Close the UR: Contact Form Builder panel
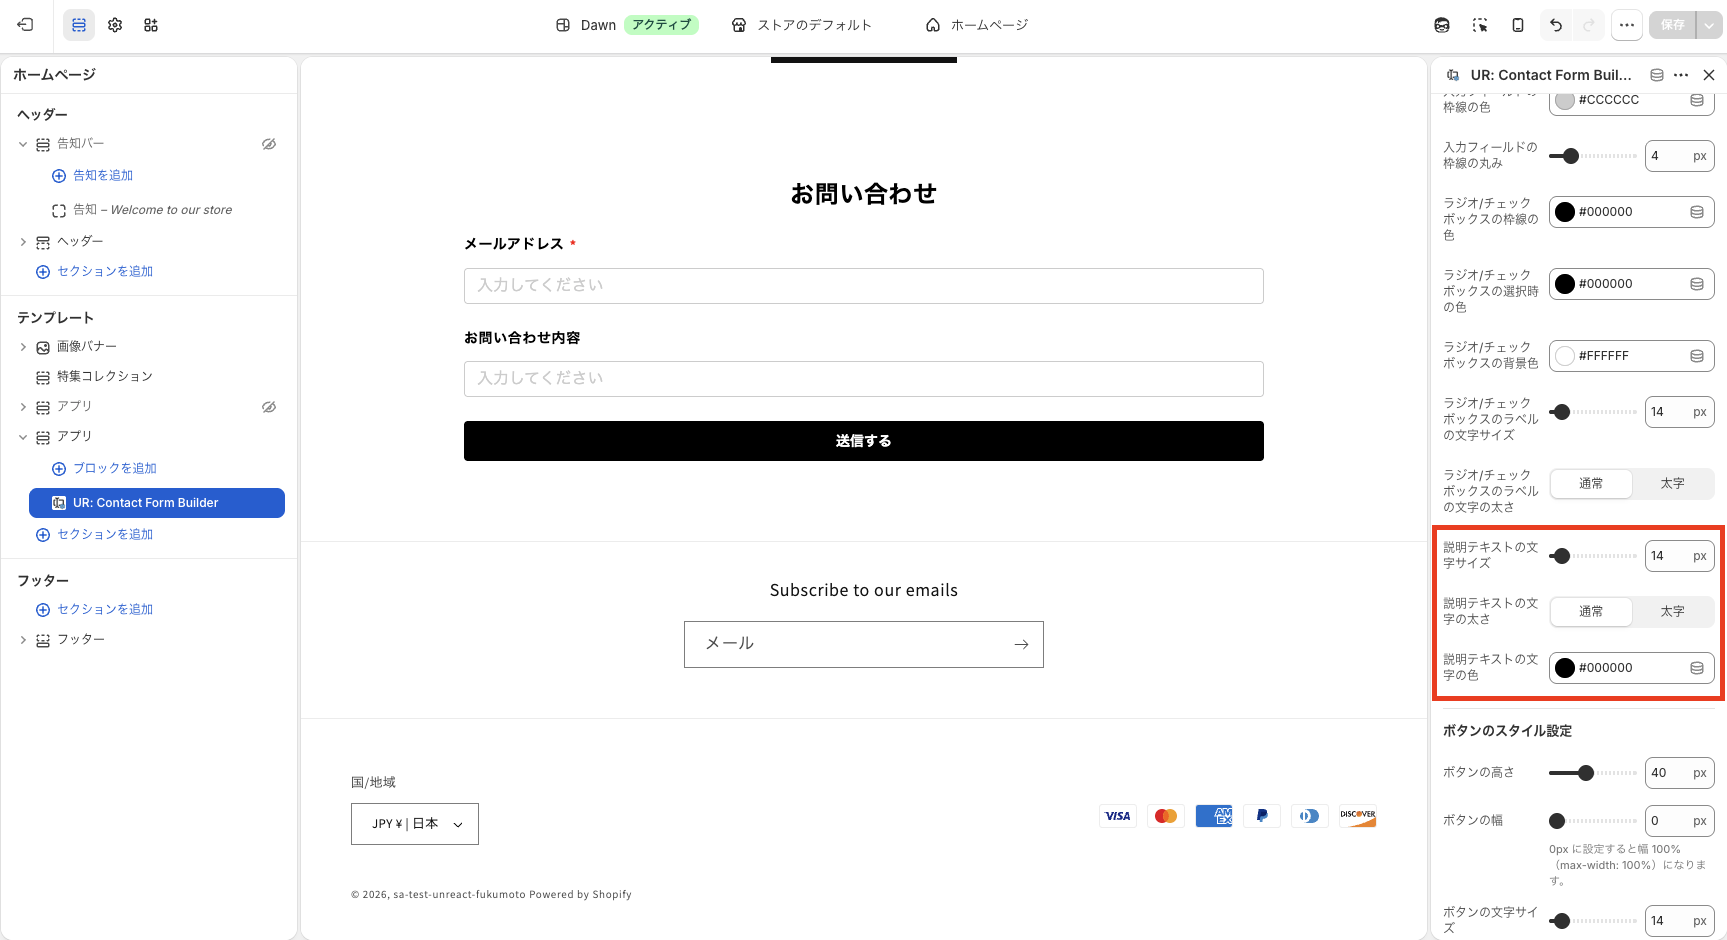 [1709, 75]
